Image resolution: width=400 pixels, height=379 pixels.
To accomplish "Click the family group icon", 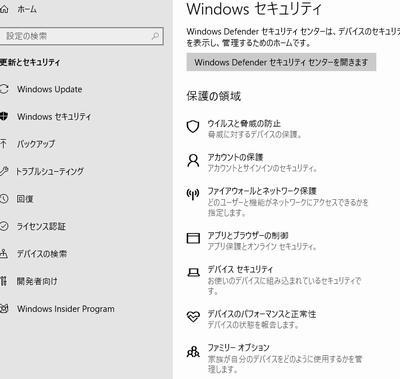I will click(x=193, y=351).
